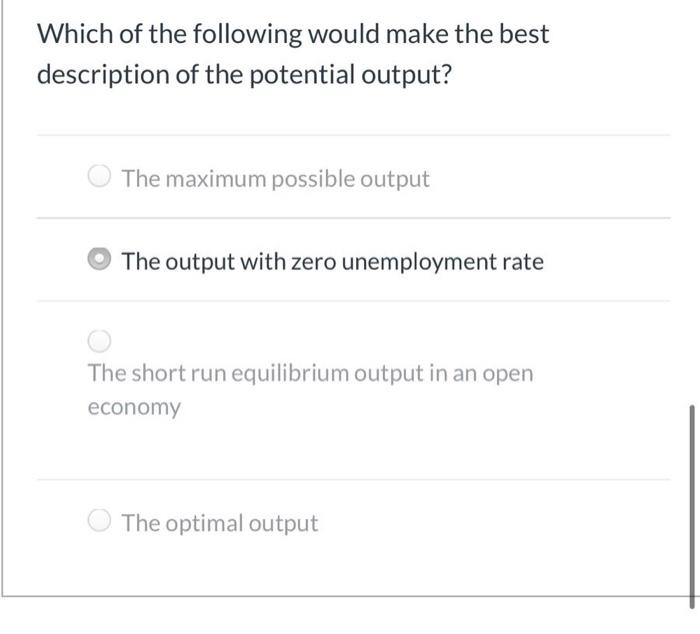Click the word 'economy' in the third option
This screenshot has width=700, height=634.
tap(134, 408)
